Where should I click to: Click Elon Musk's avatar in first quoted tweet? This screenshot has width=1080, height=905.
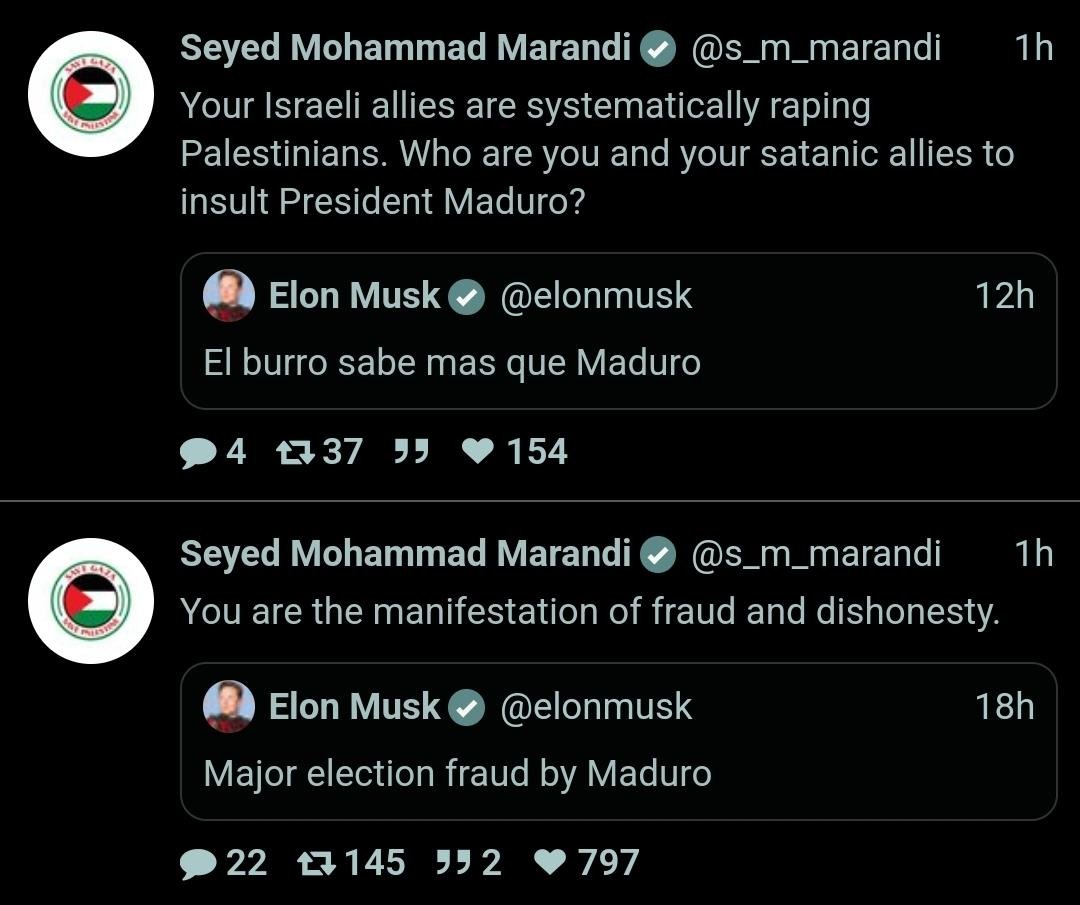(229, 296)
